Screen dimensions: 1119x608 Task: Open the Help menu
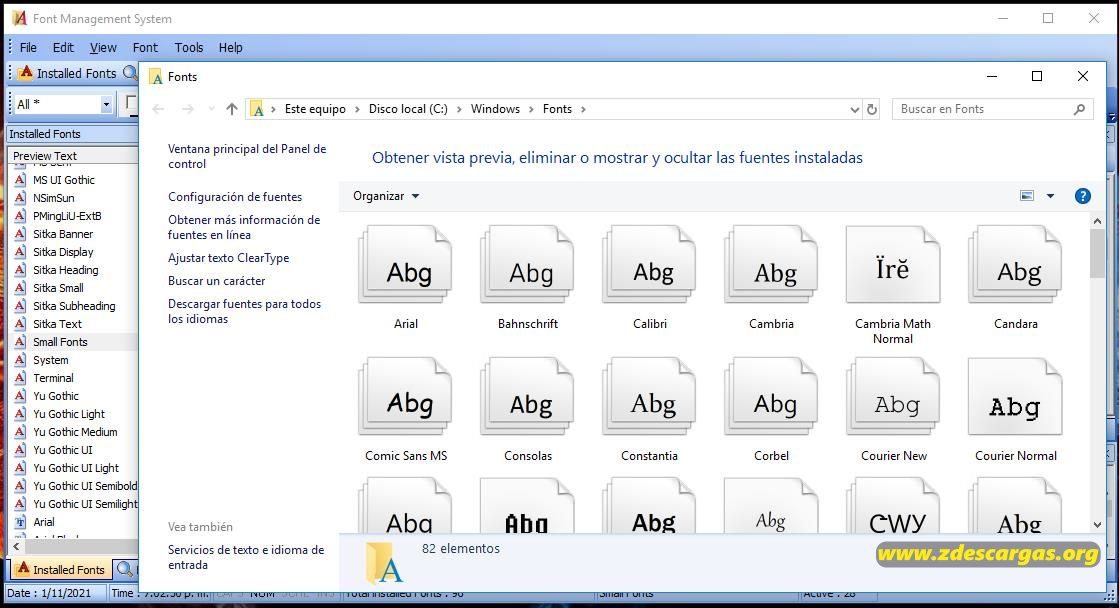click(x=231, y=47)
